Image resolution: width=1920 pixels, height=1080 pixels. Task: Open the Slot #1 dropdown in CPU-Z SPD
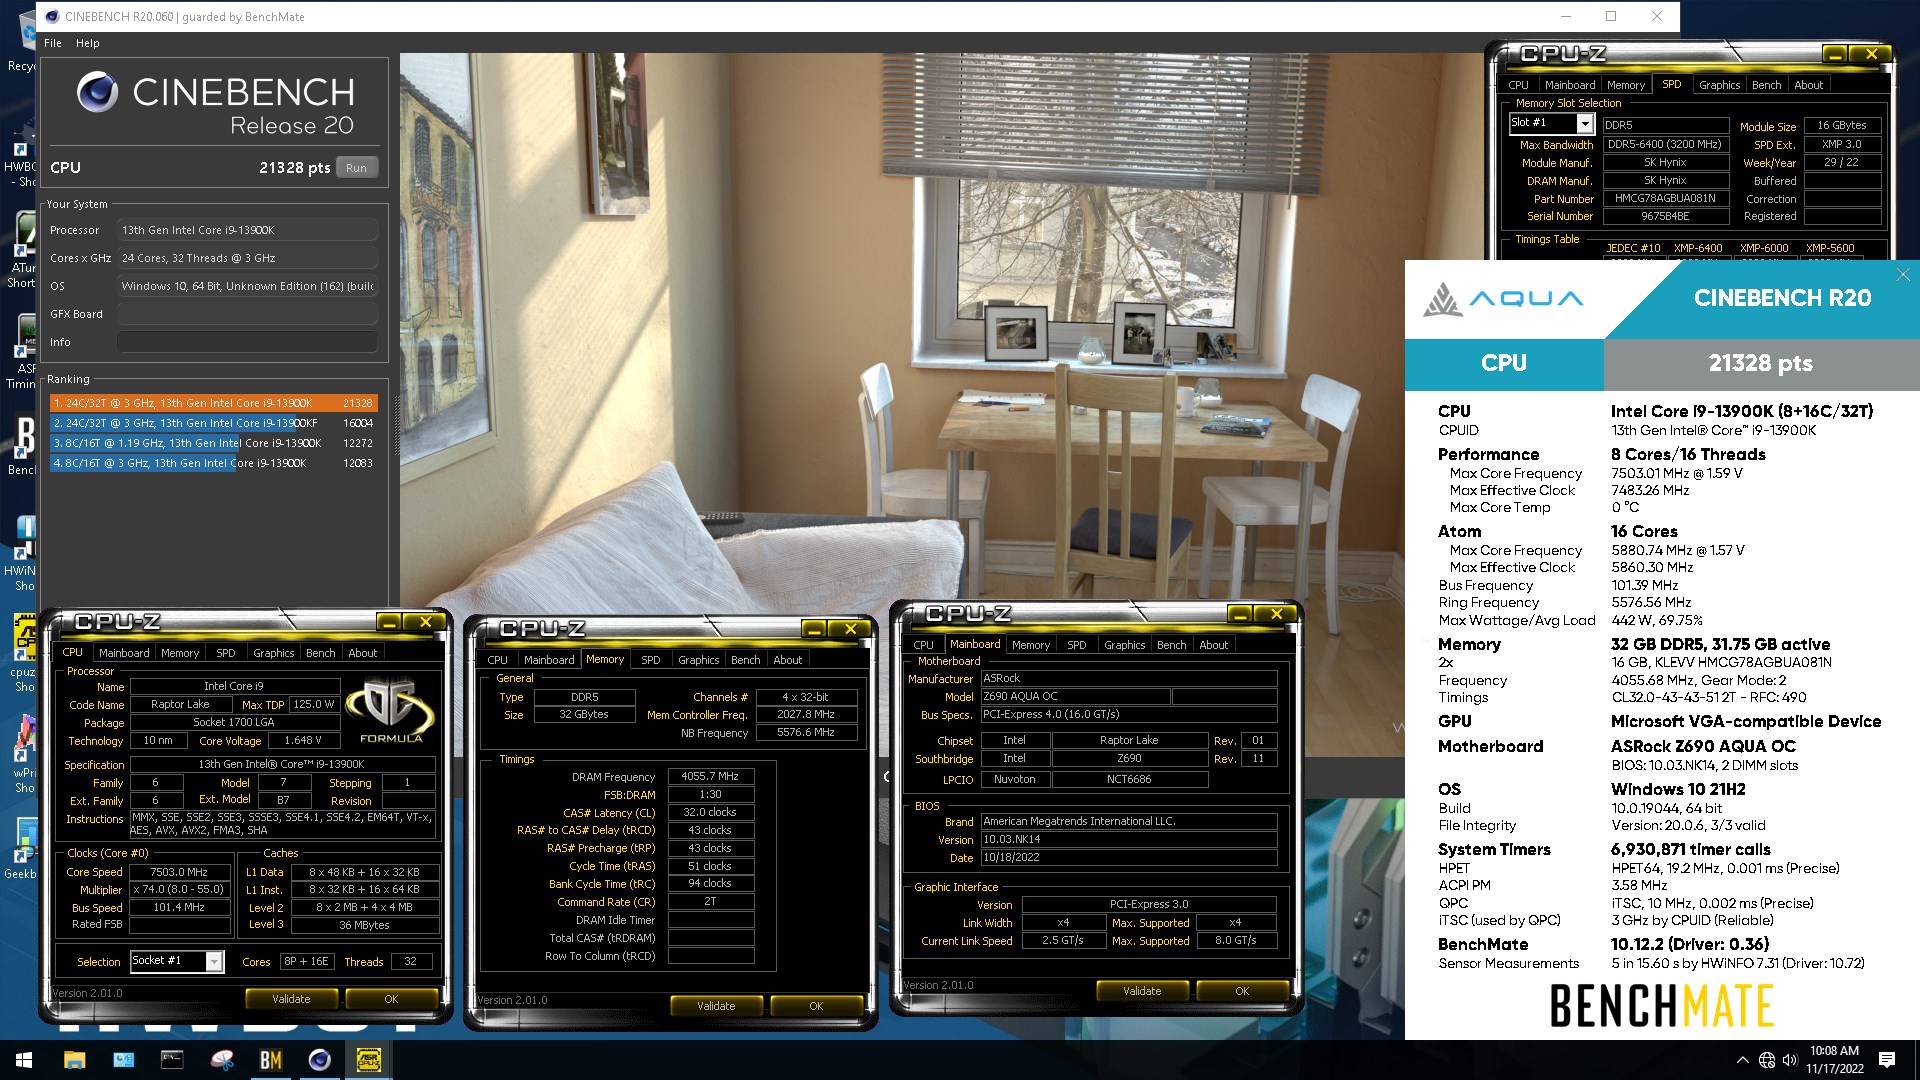[x=1584, y=123]
